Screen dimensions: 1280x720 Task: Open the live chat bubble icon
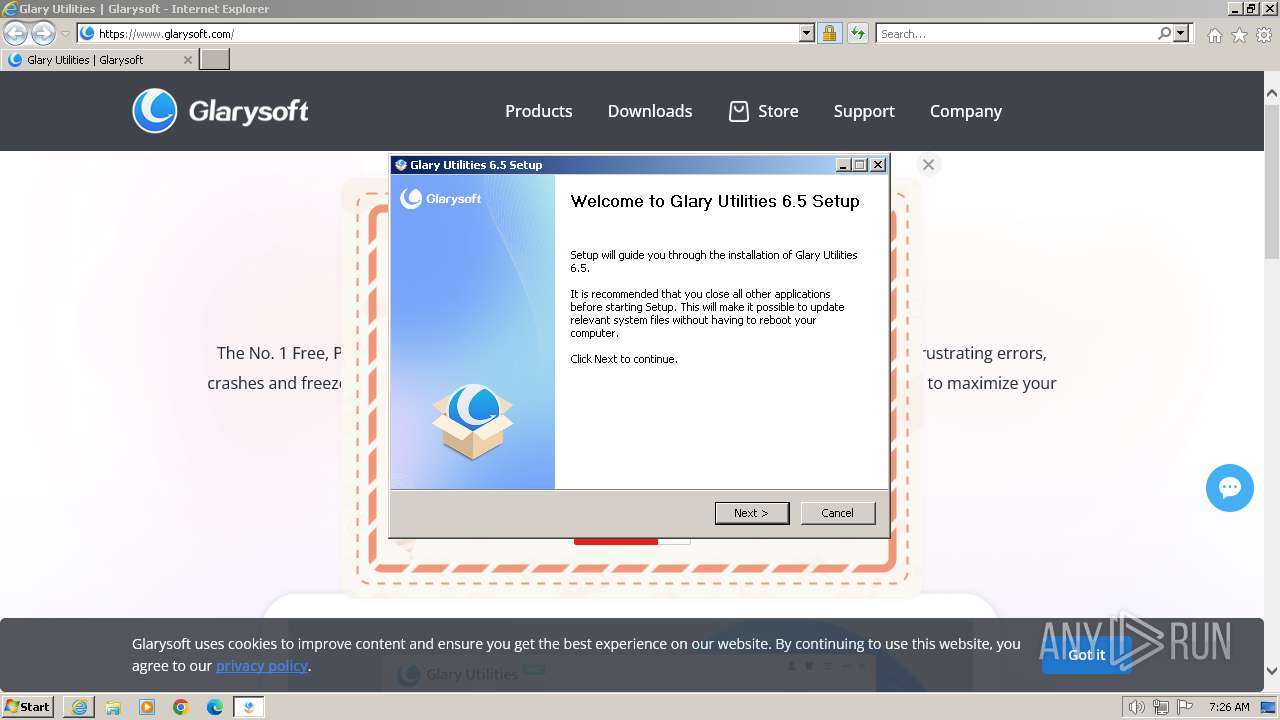(x=1230, y=488)
